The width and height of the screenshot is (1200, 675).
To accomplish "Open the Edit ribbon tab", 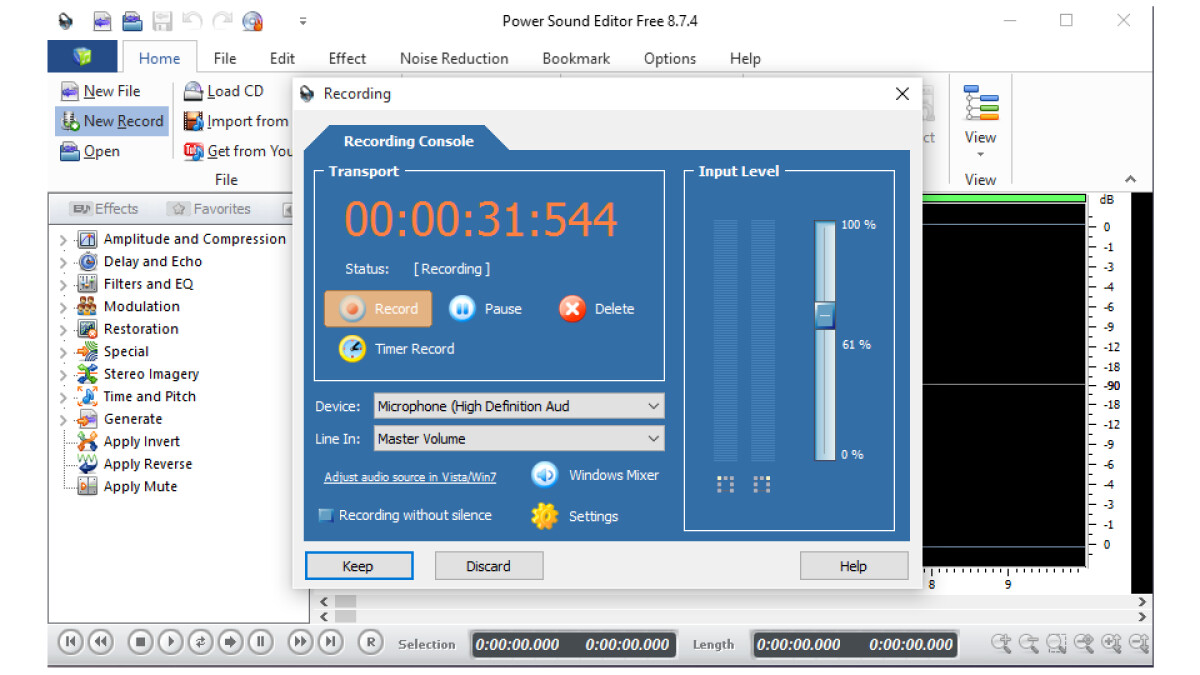I will (x=282, y=58).
